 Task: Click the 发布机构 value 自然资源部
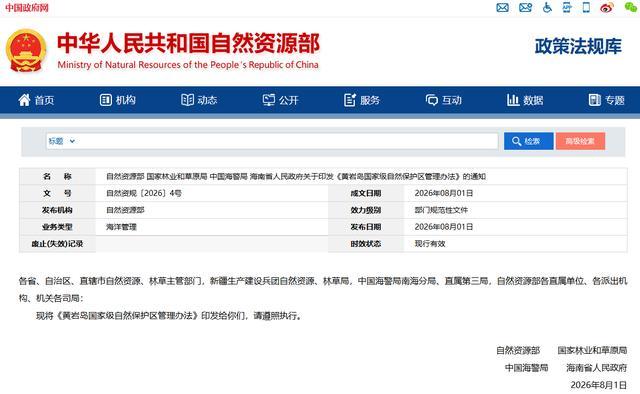click(125, 210)
